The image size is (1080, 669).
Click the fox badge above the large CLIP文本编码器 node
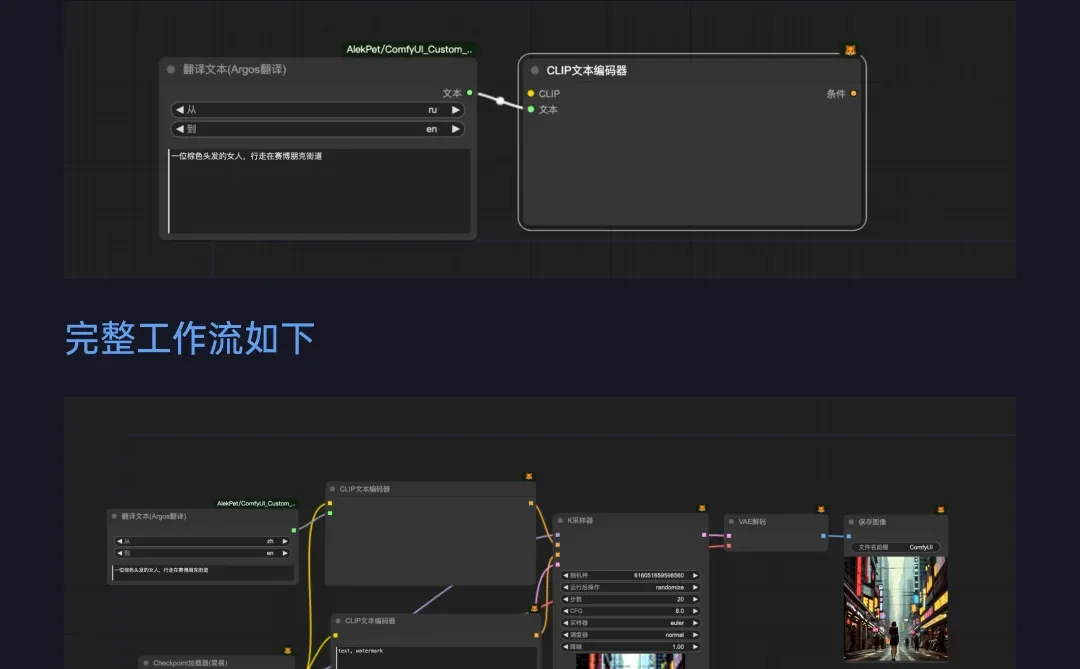click(850, 50)
